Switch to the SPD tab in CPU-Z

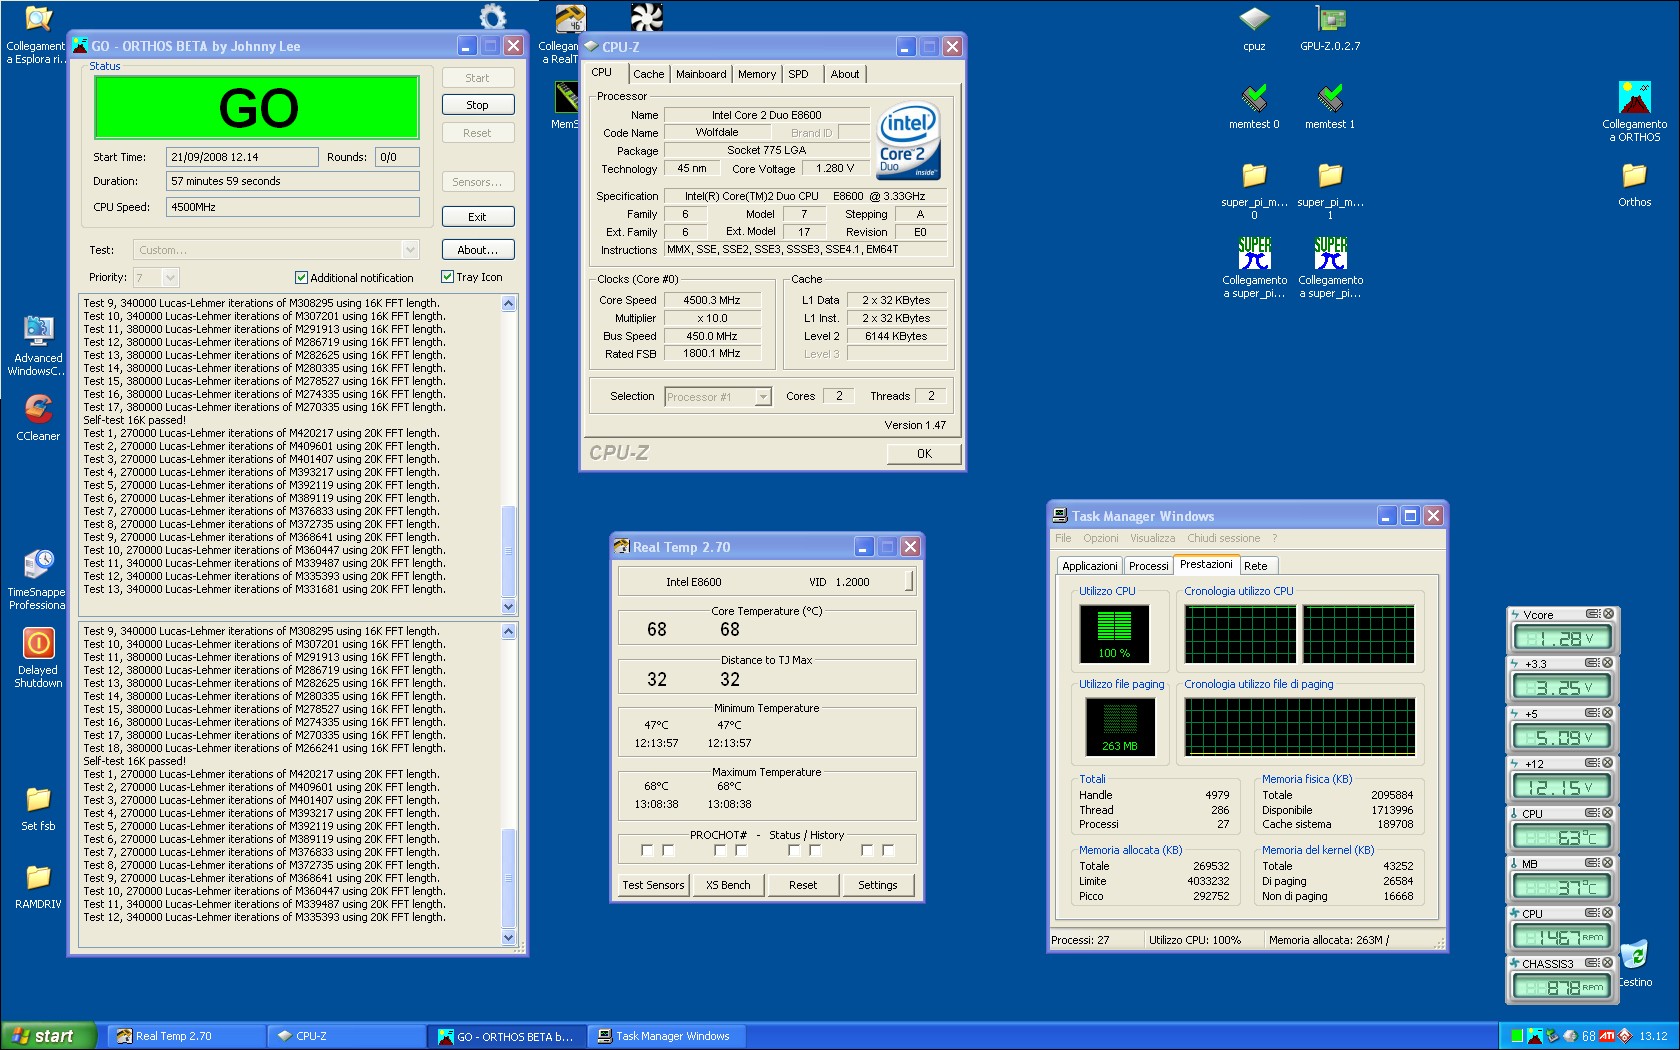click(x=798, y=74)
